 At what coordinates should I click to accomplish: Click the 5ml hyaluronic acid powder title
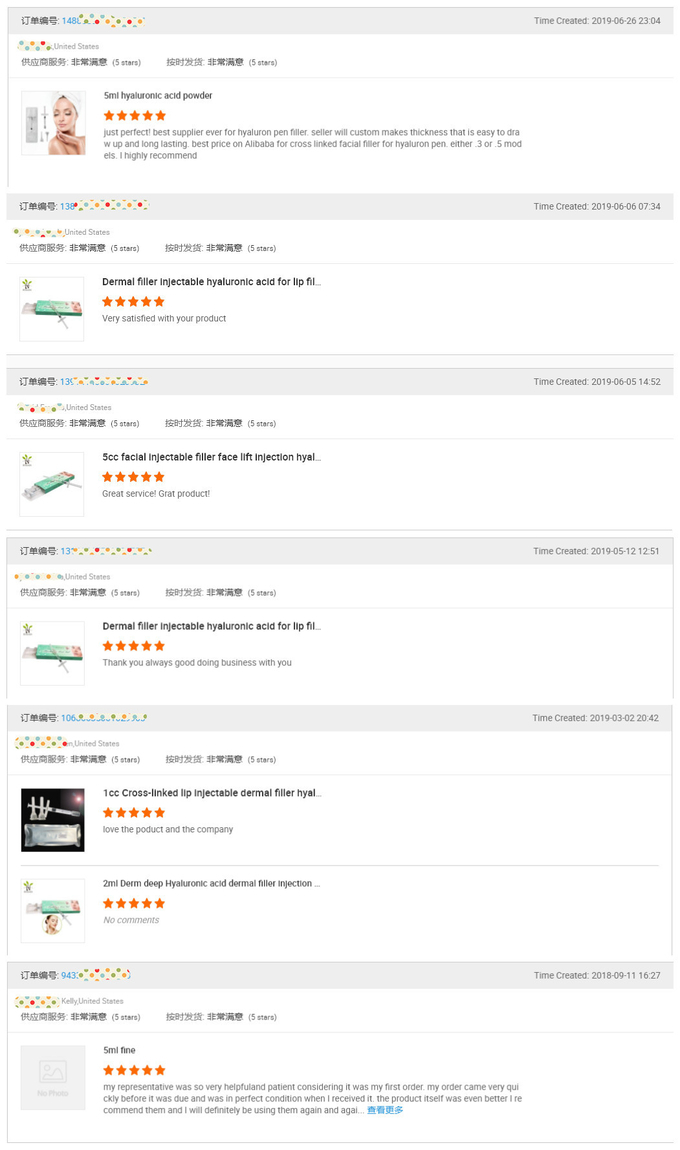[158, 96]
